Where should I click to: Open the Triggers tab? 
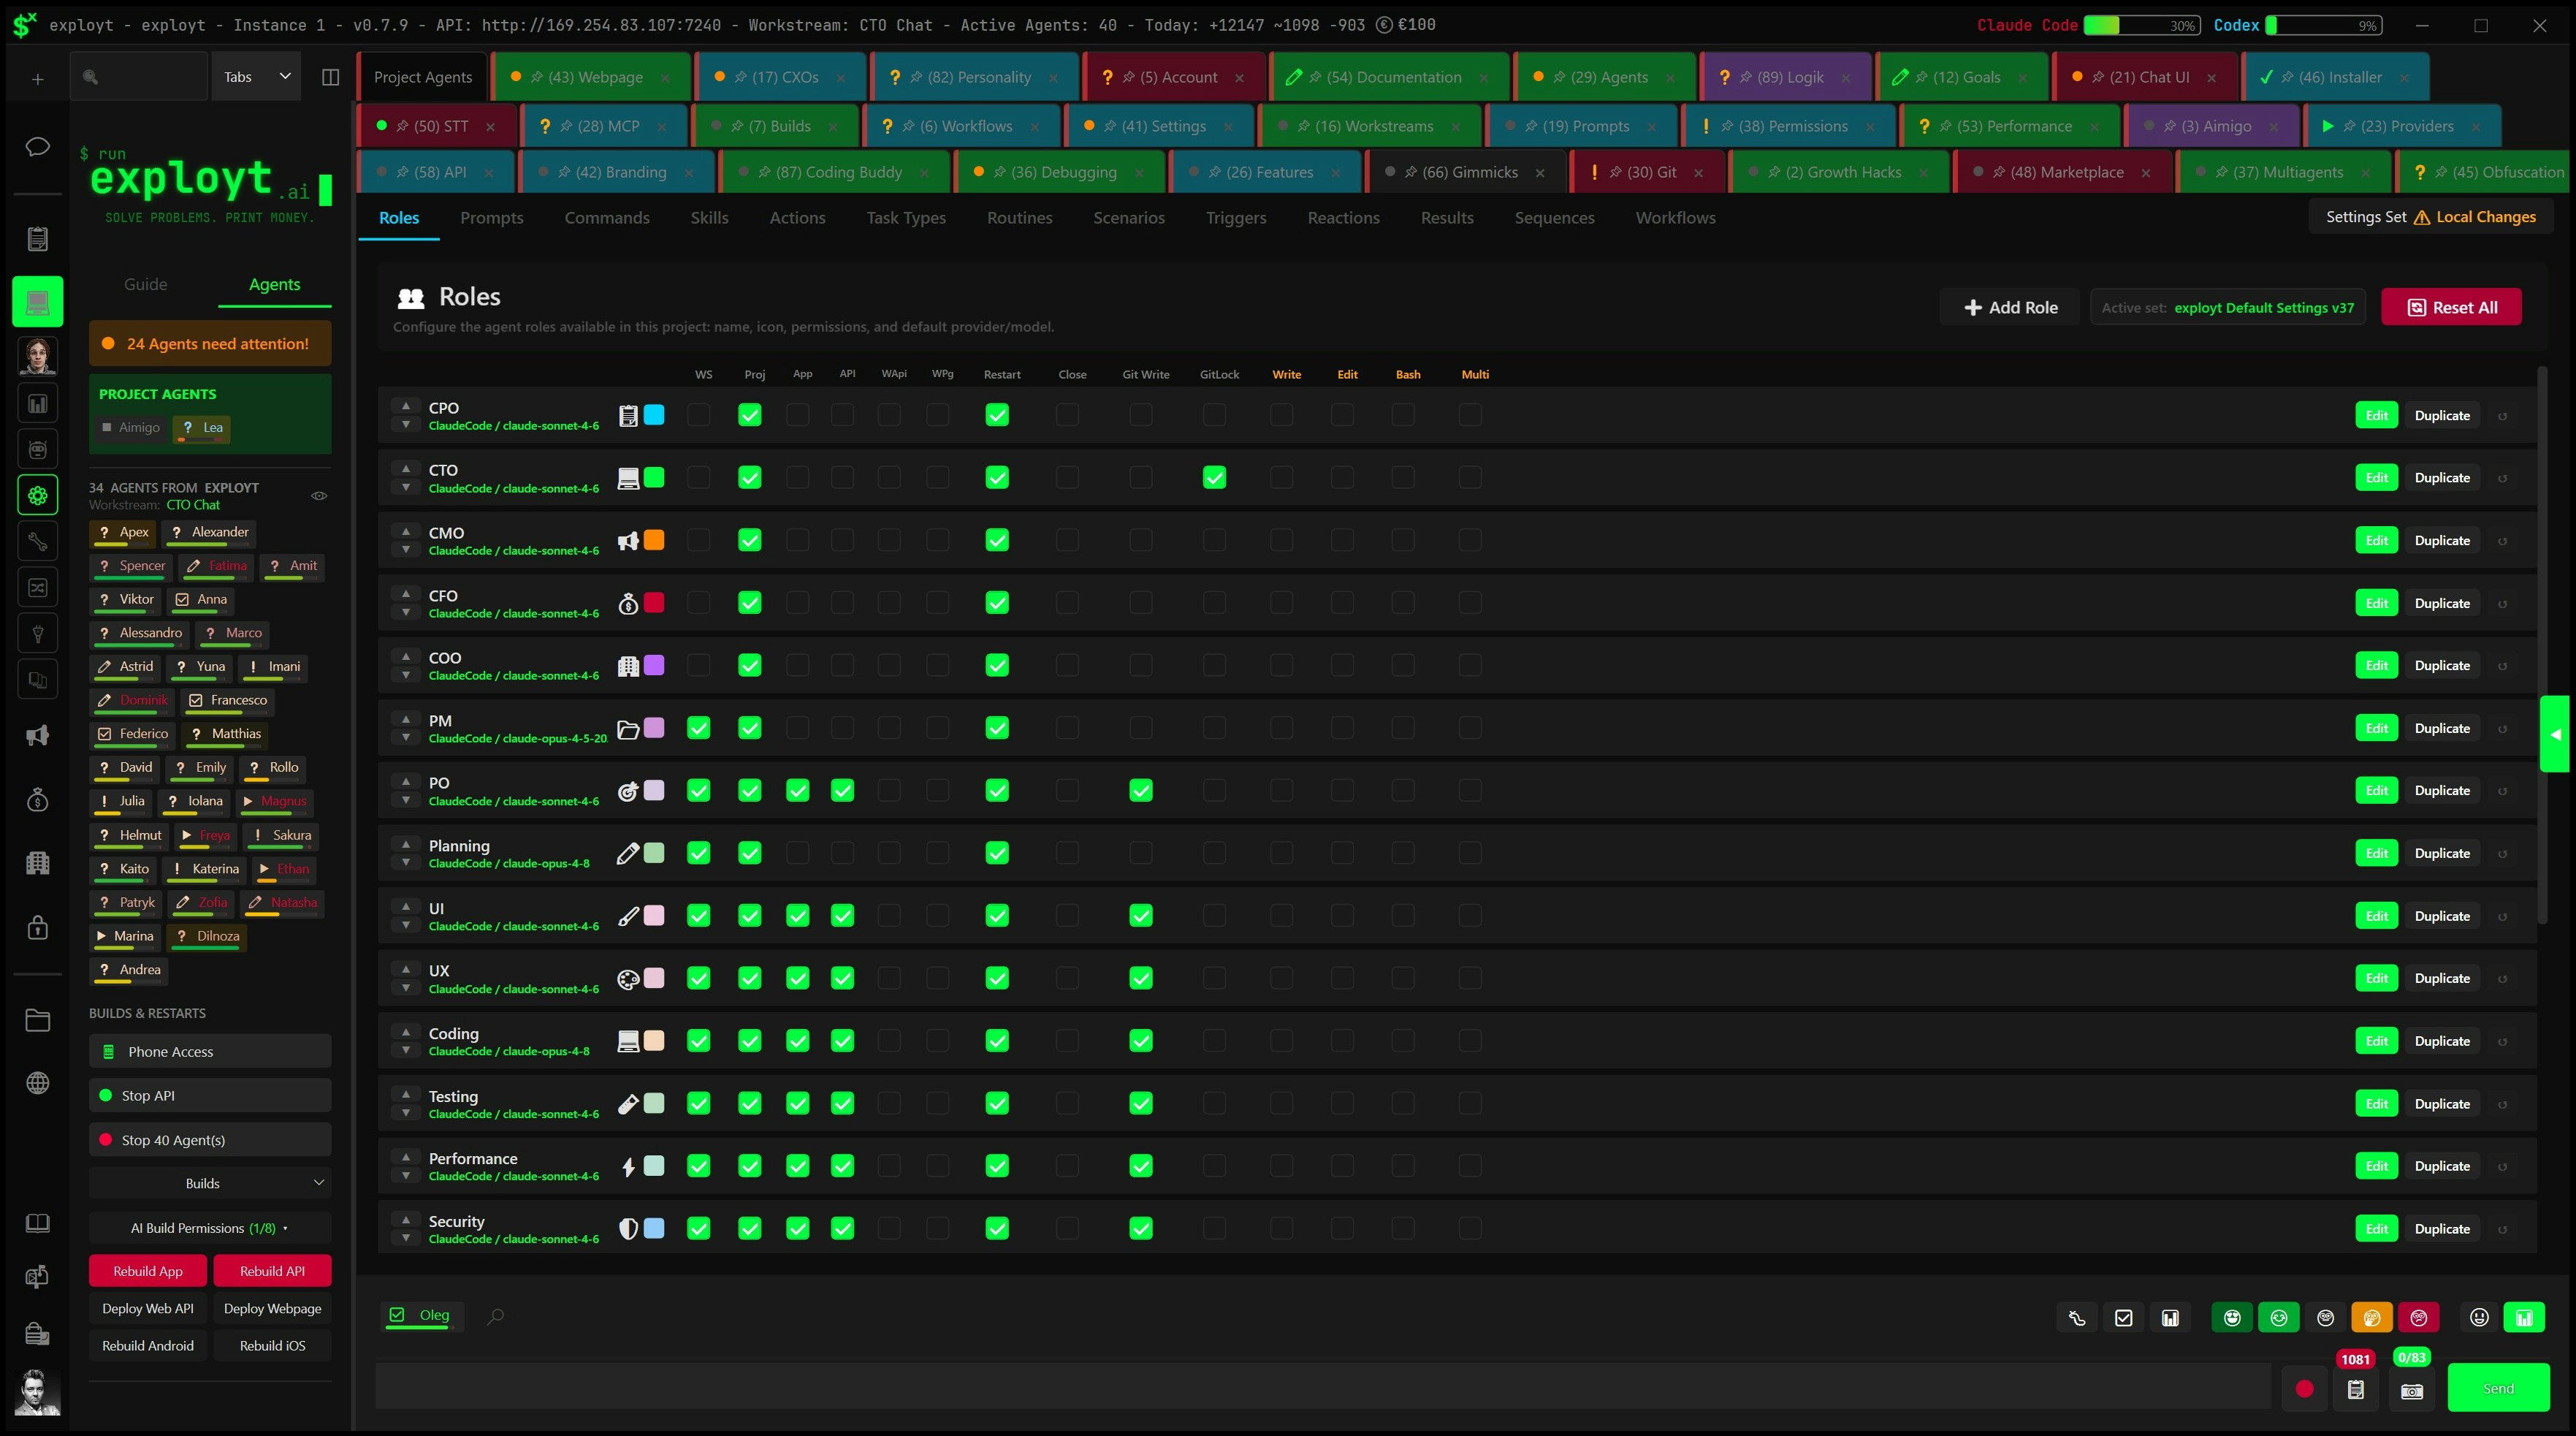pyautogui.click(x=1235, y=218)
